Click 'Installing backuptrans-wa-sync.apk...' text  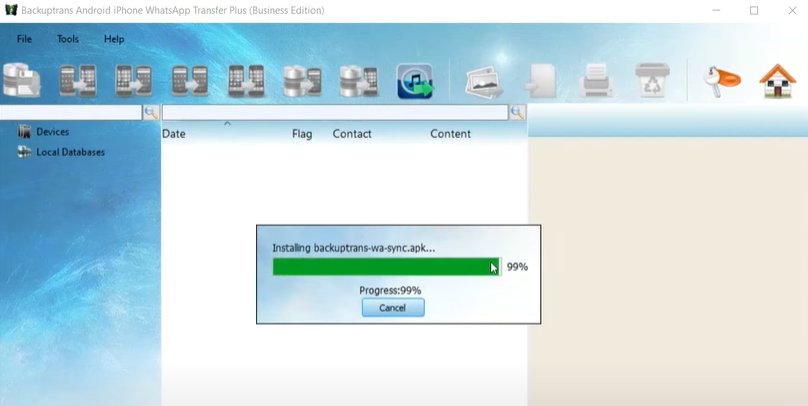click(x=354, y=248)
